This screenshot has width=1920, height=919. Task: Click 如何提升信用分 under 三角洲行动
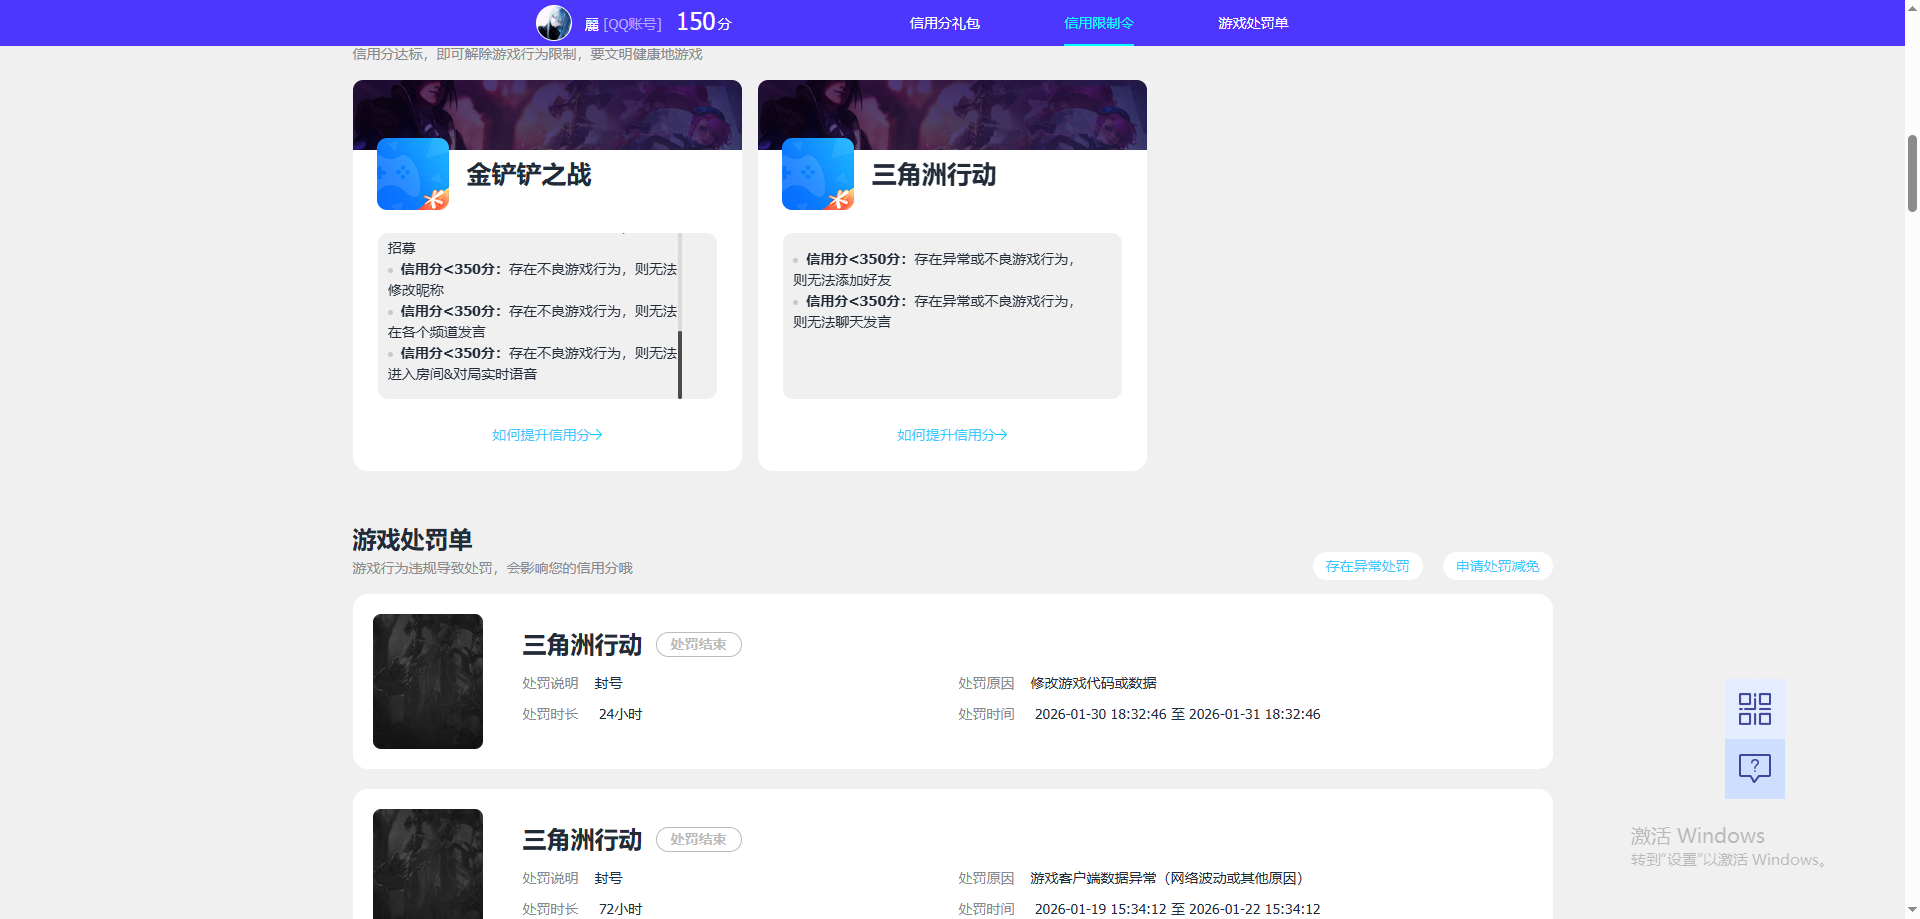951,434
